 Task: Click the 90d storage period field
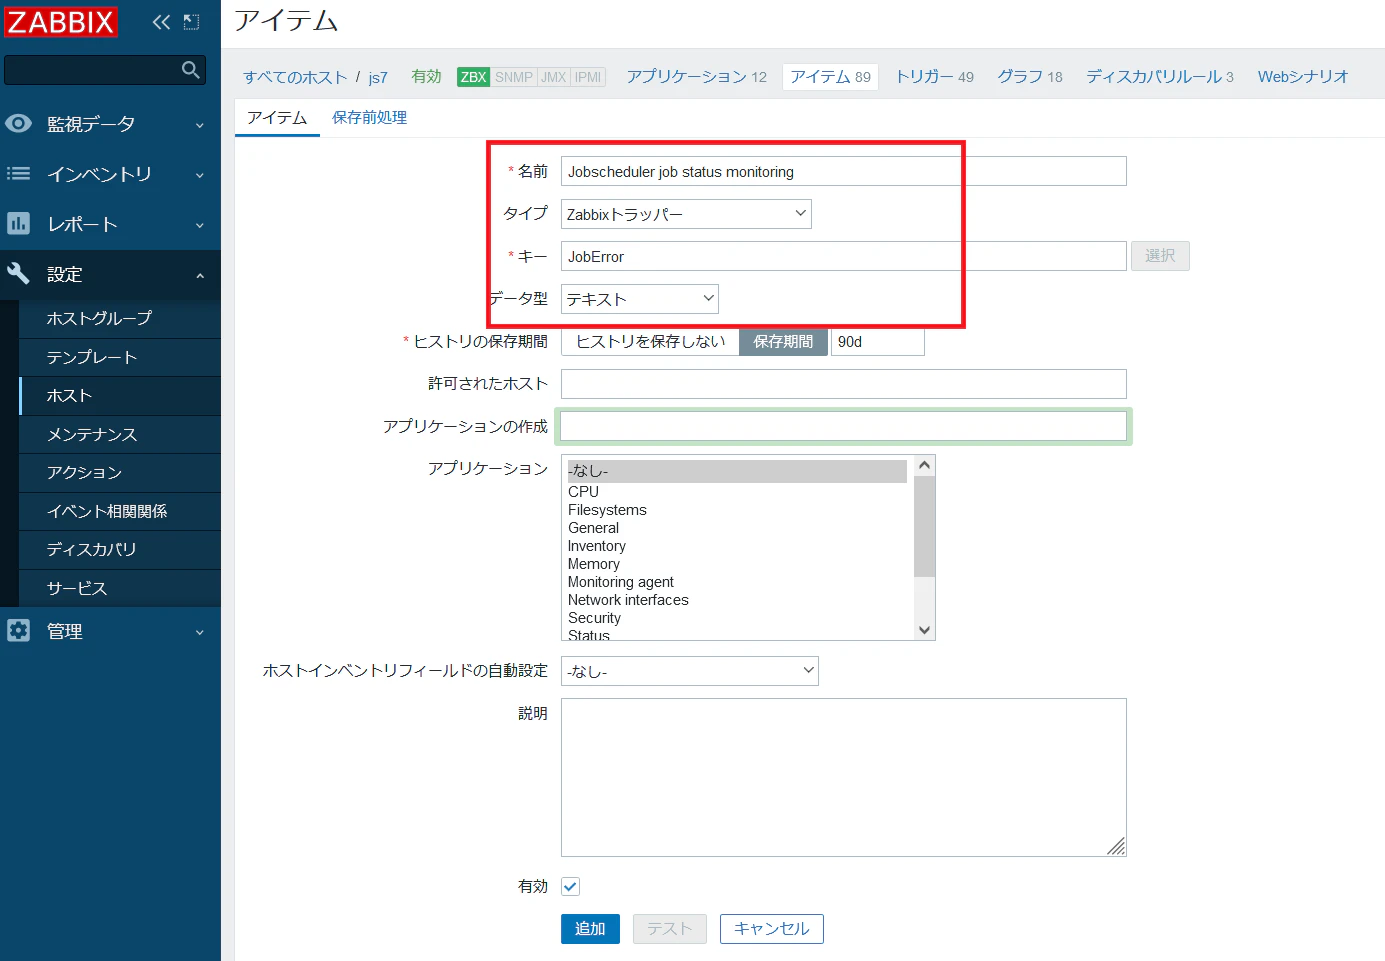(x=878, y=342)
